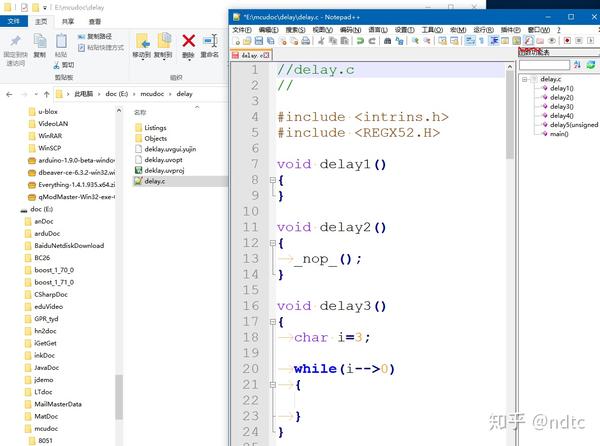Viewport: 600px width, 446px height.
Task: Click the Undo arrow in Notepad++ toolbar
Action: point(360,41)
